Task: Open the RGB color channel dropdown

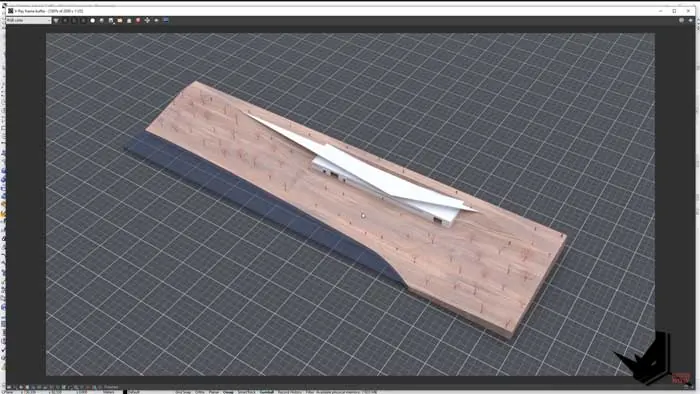Action: [x=29, y=20]
